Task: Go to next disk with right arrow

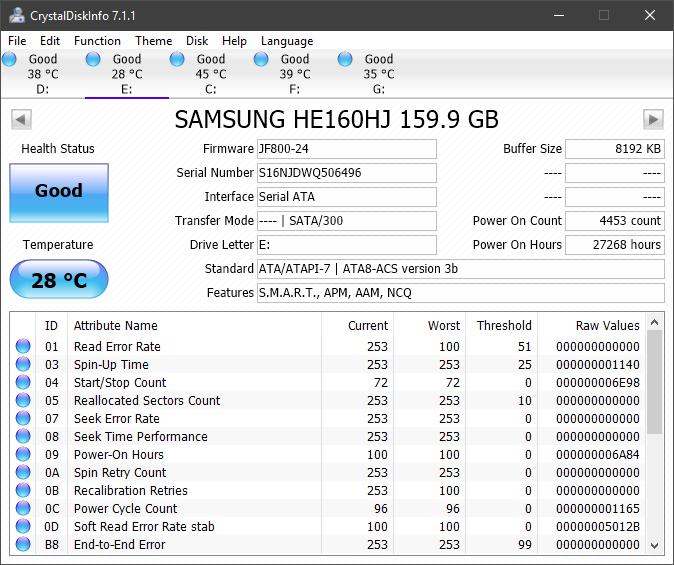Action: click(x=653, y=120)
